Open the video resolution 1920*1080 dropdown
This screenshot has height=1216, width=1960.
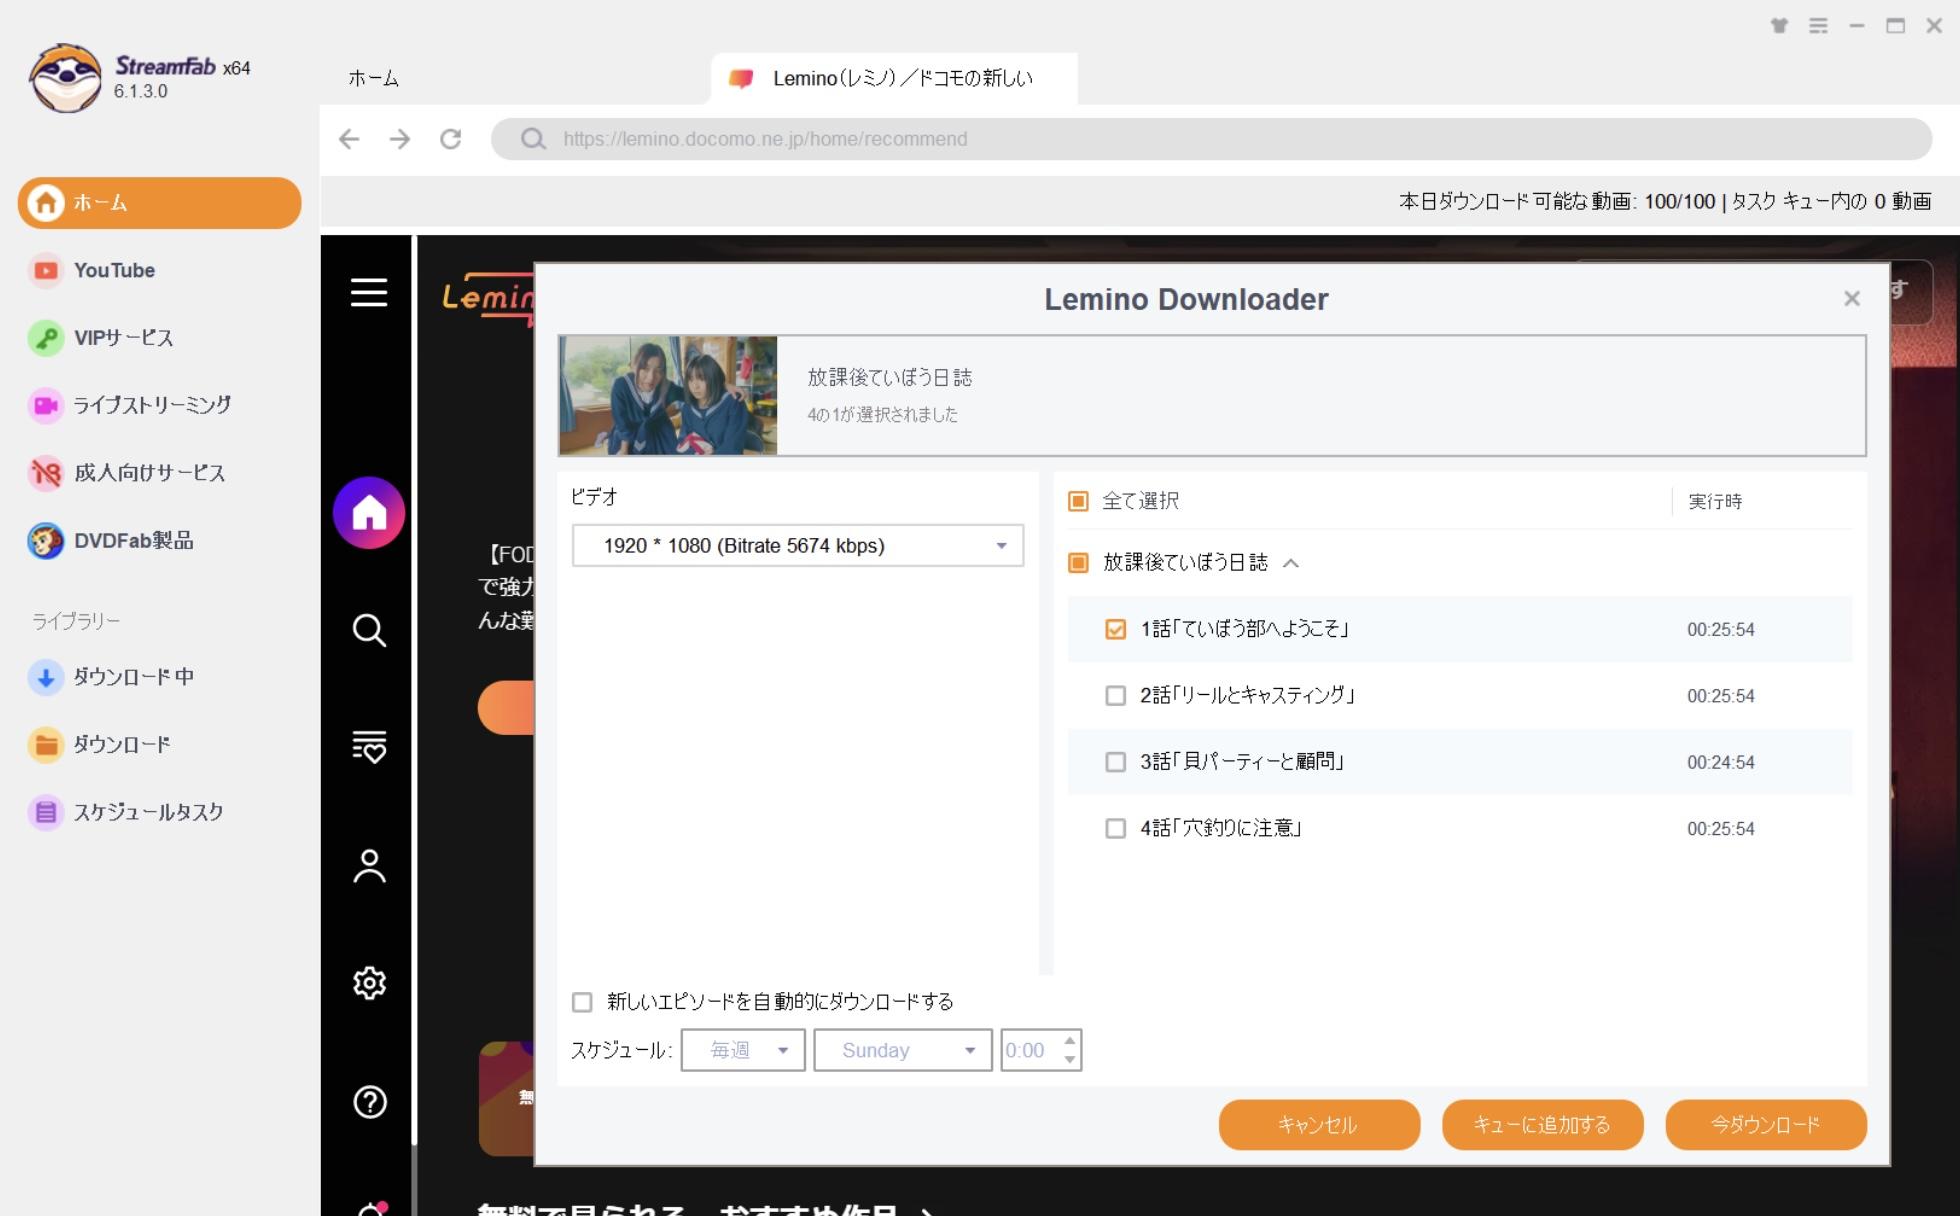click(x=798, y=545)
